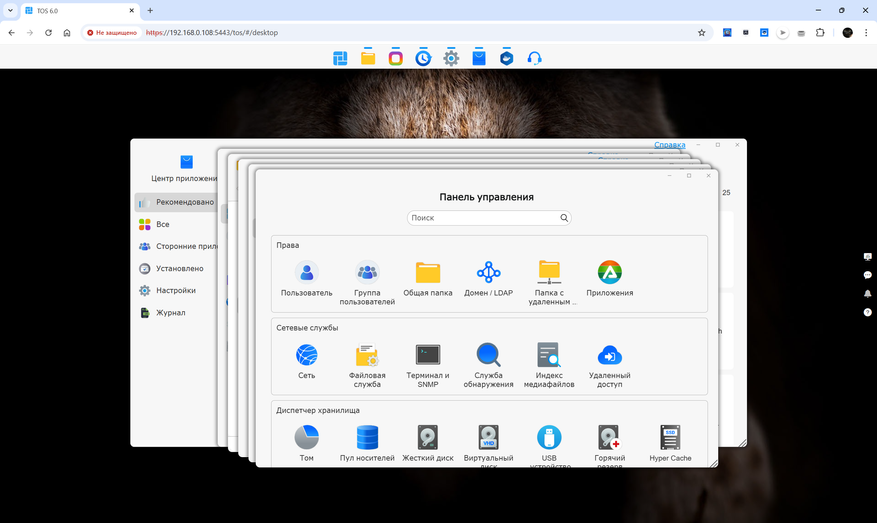Open the Пул носителей storage pool
Viewport: 877px width, 523px height.
pos(367,437)
